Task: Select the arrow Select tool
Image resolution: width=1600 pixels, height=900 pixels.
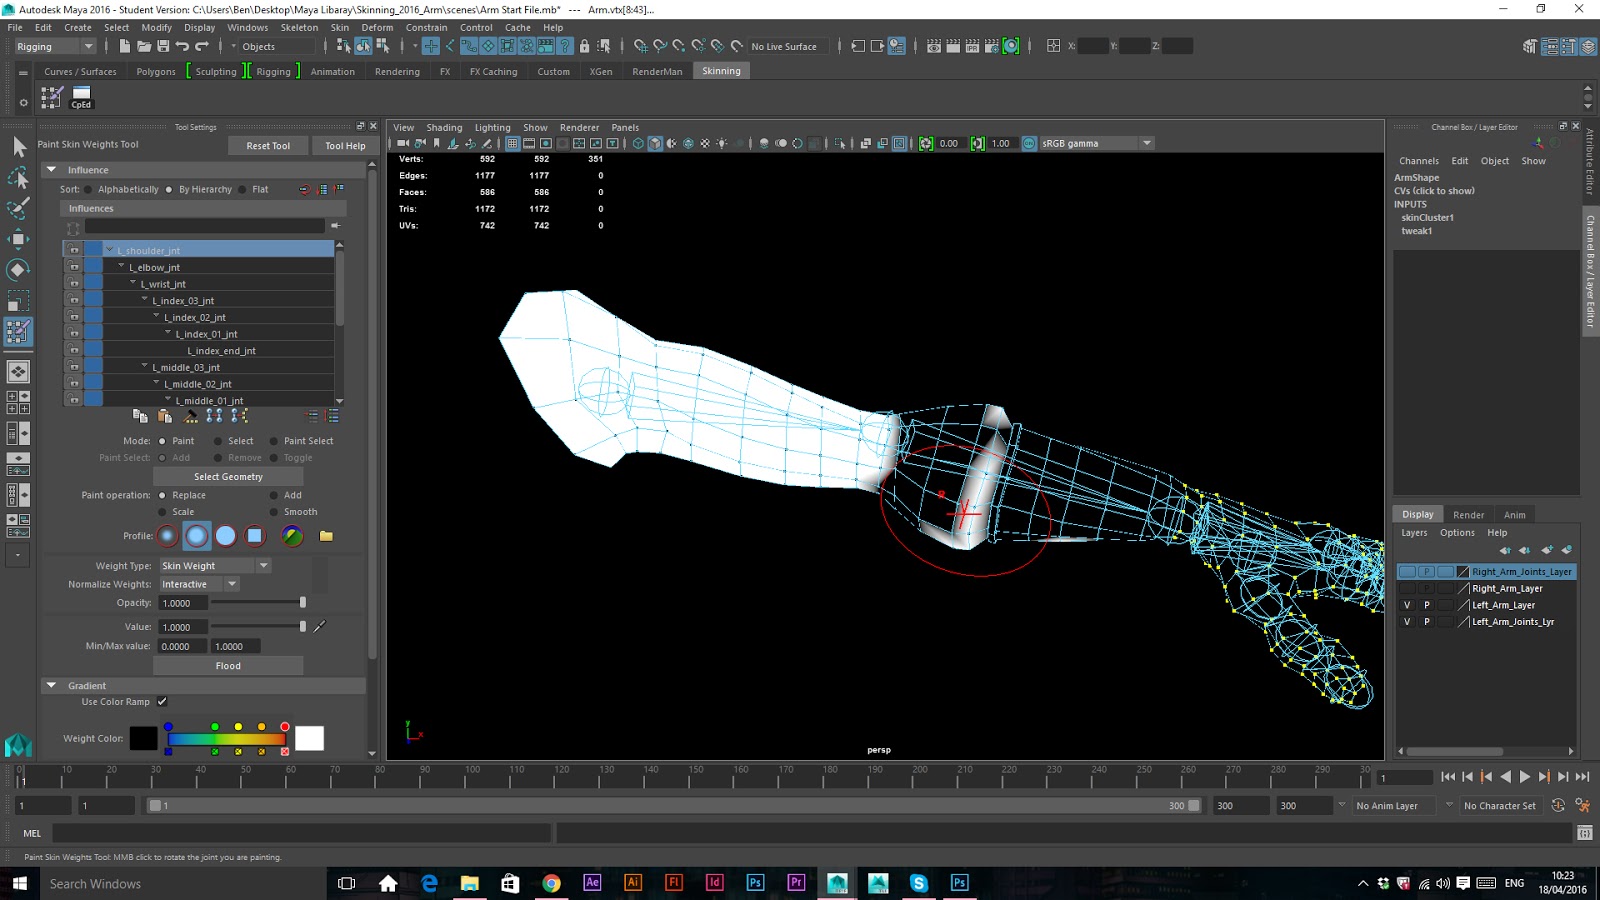Action: pyautogui.click(x=18, y=147)
